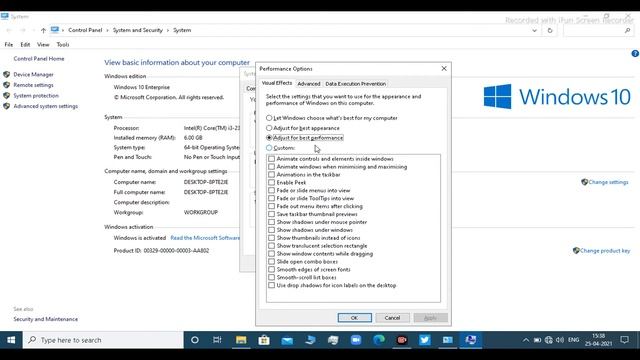Select Adjust for best performance radio
This screenshot has width=640, height=360.
click(x=269, y=138)
